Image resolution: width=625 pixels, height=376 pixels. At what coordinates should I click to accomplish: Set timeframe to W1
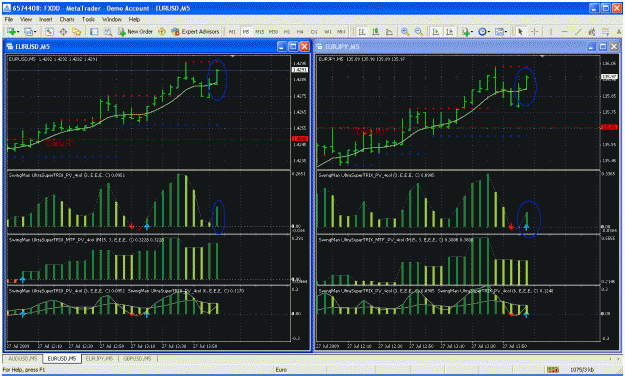click(x=328, y=31)
